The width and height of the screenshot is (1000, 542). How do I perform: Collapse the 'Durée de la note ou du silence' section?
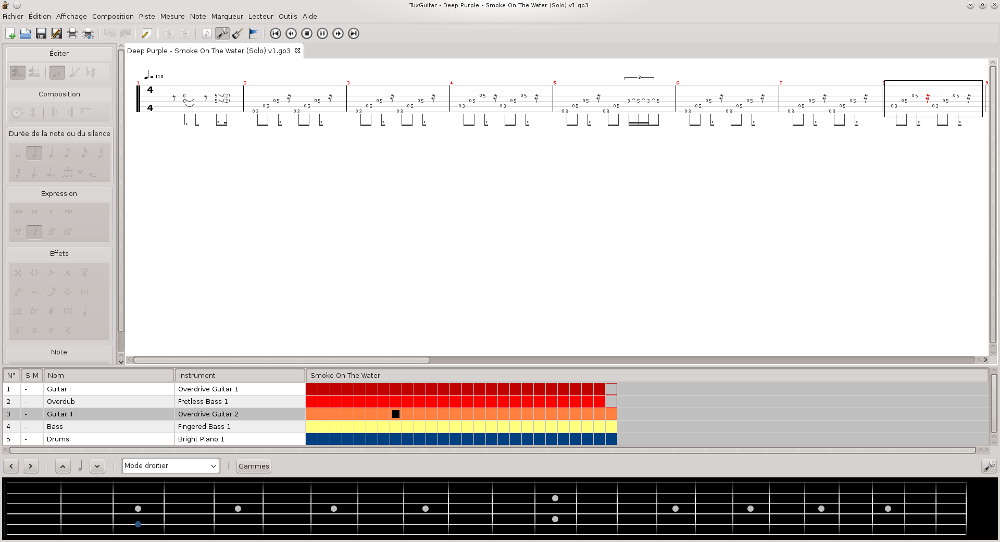pos(60,133)
